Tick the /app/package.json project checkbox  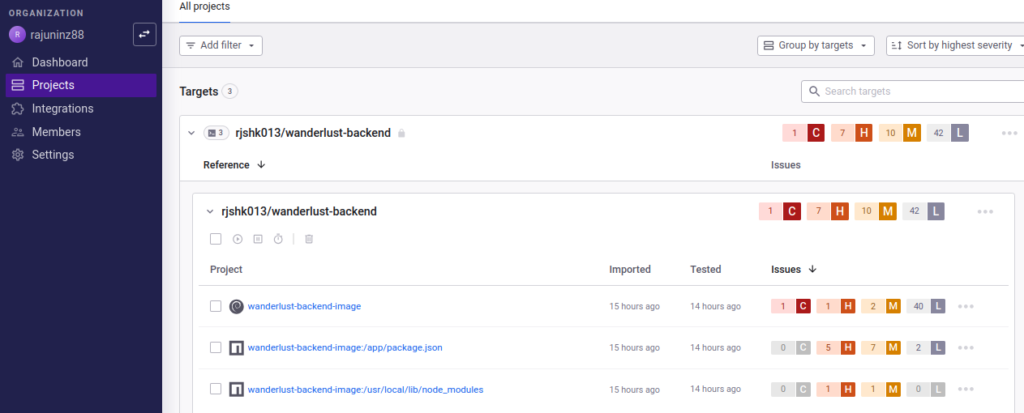pos(216,348)
